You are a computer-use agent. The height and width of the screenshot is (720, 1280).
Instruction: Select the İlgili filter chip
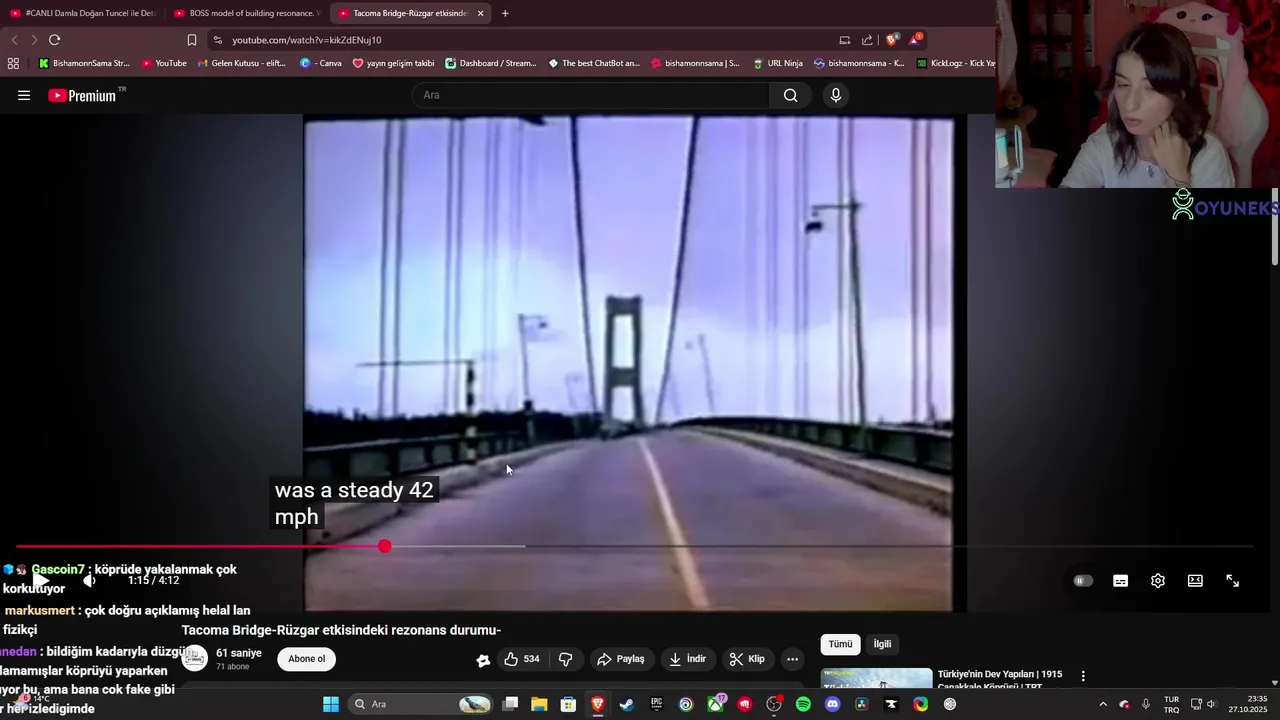(x=882, y=644)
